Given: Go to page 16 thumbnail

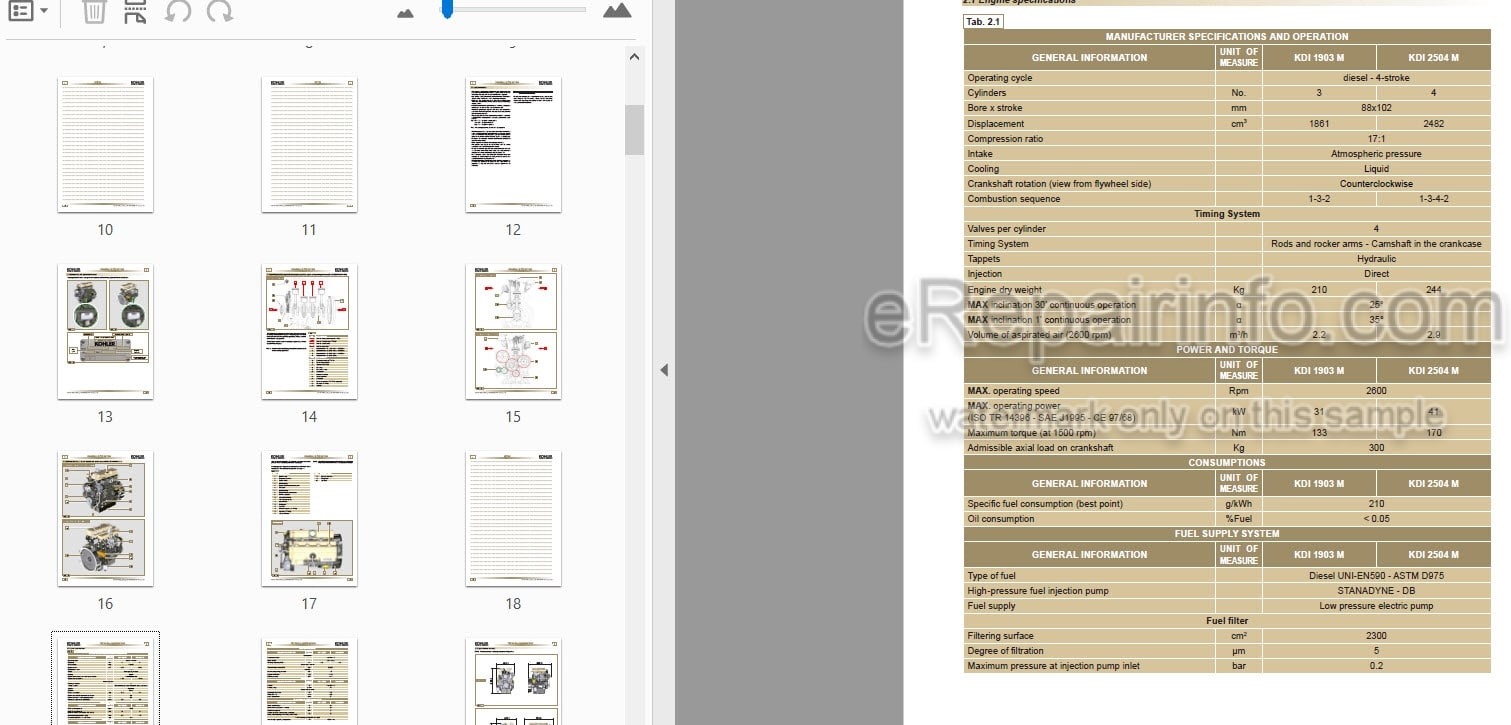Looking at the screenshot, I should pos(105,518).
